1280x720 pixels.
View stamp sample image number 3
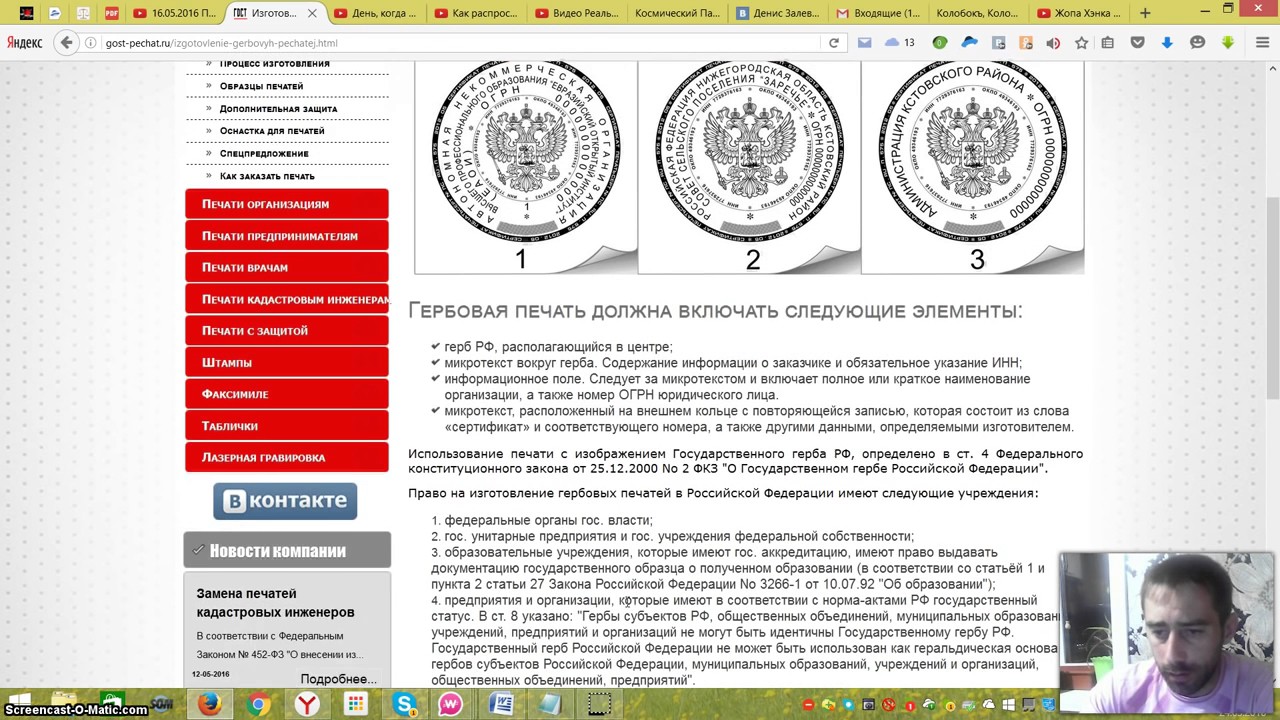pos(973,166)
